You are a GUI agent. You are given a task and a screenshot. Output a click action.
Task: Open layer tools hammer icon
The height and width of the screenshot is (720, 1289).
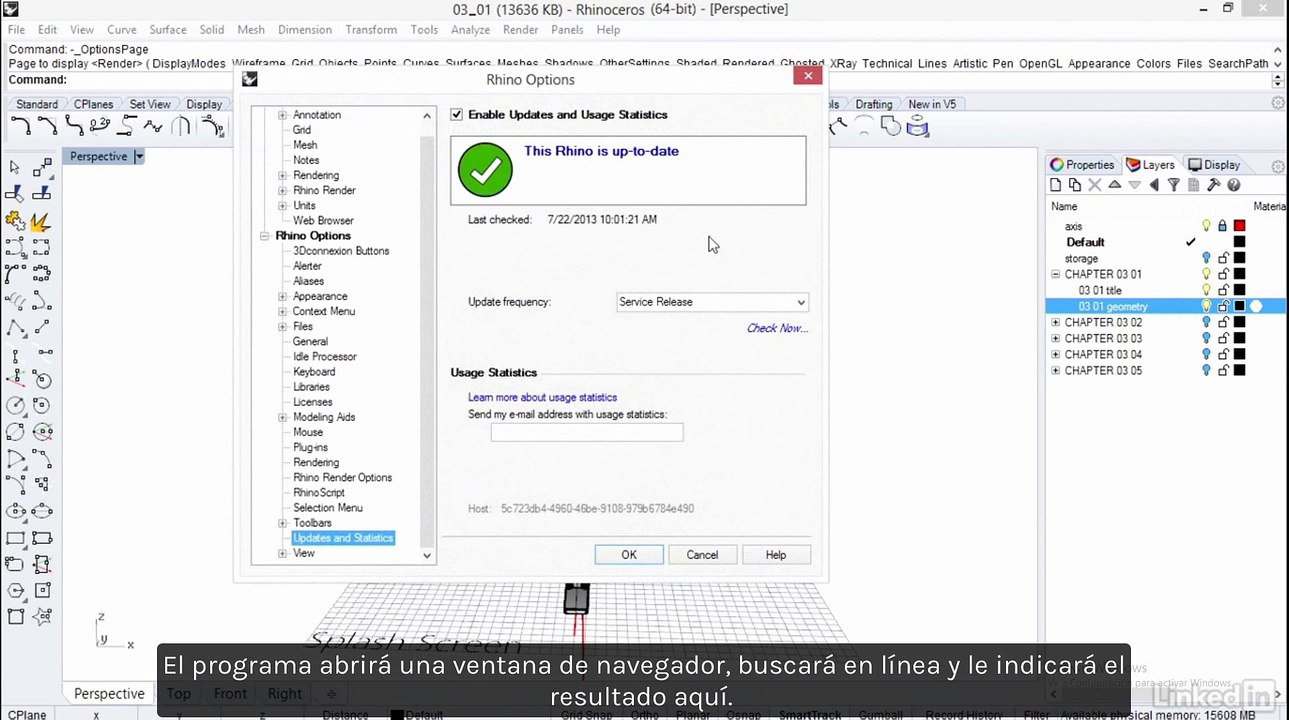click(1214, 185)
